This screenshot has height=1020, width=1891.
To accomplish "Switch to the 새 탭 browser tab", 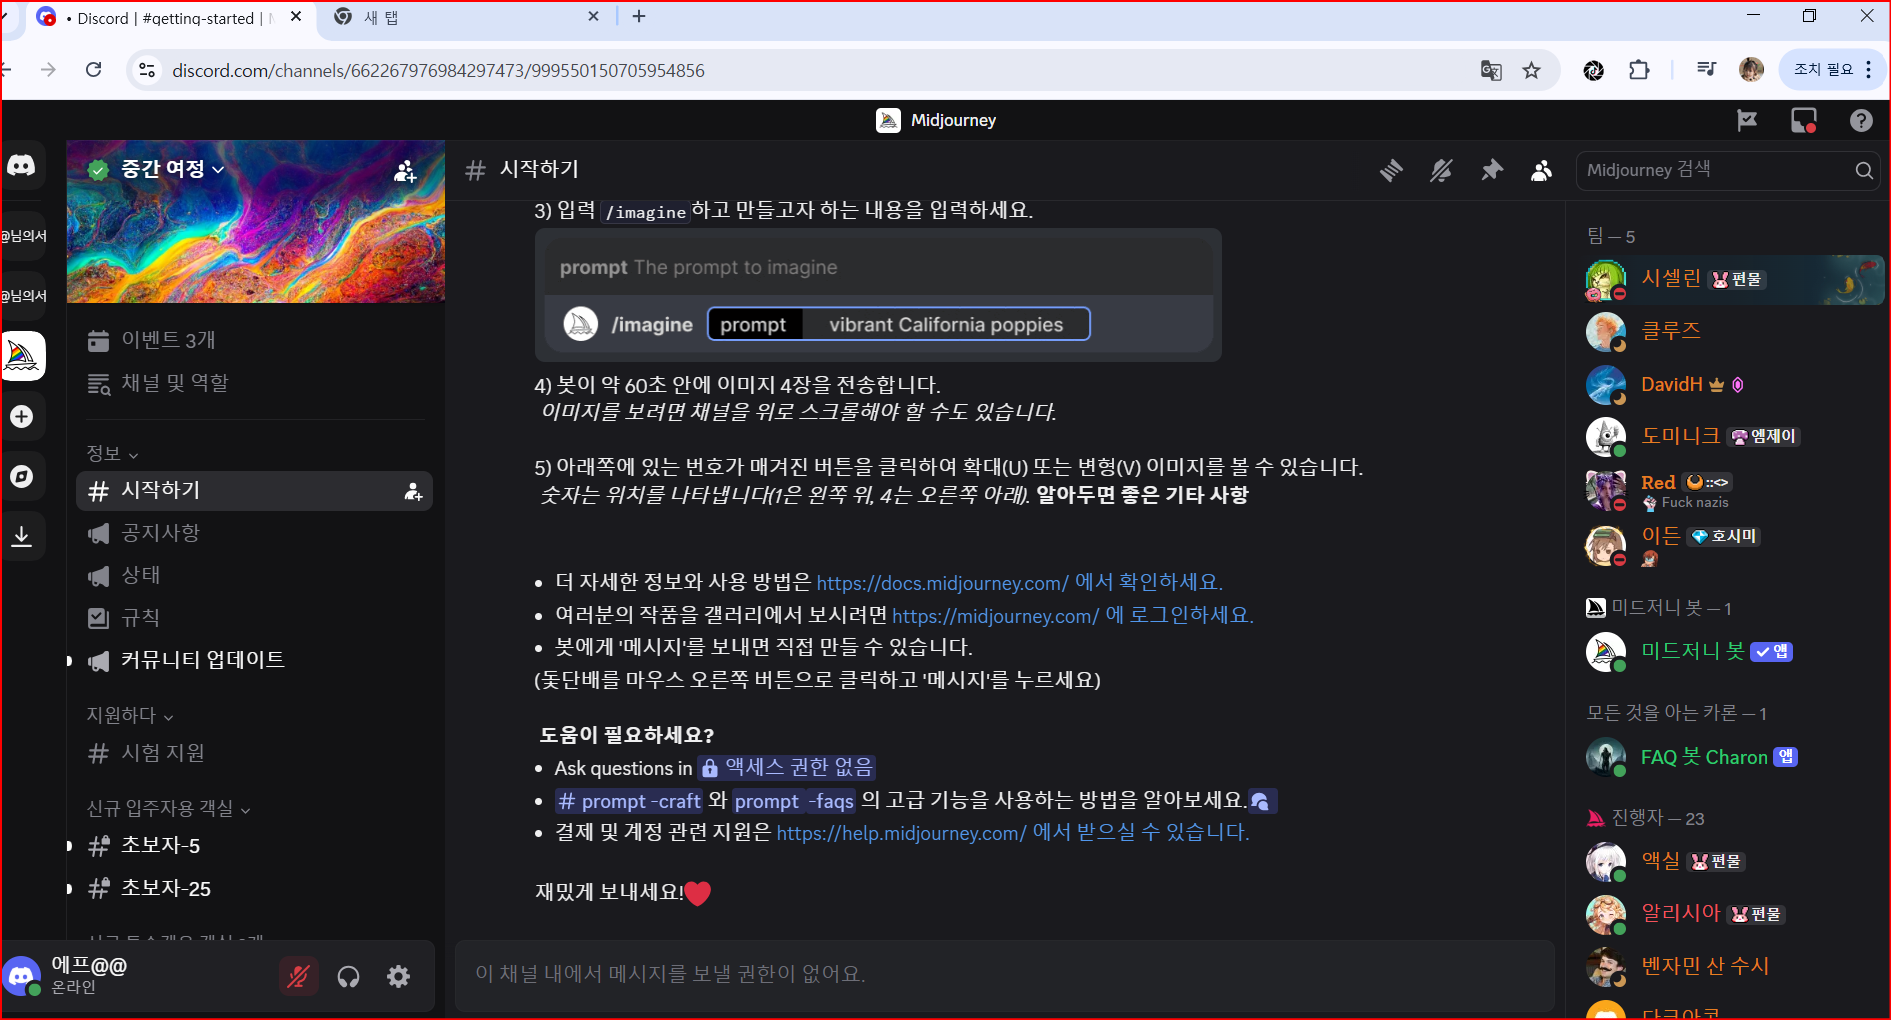I will click(466, 18).
